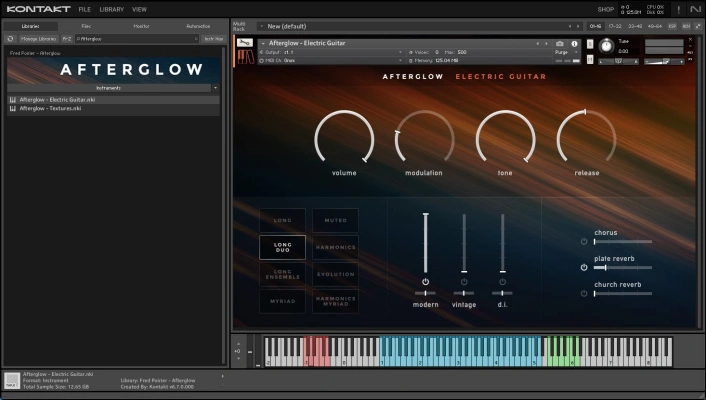
Task: Enable the church reverb power button
Action: (x=584, y=294)
